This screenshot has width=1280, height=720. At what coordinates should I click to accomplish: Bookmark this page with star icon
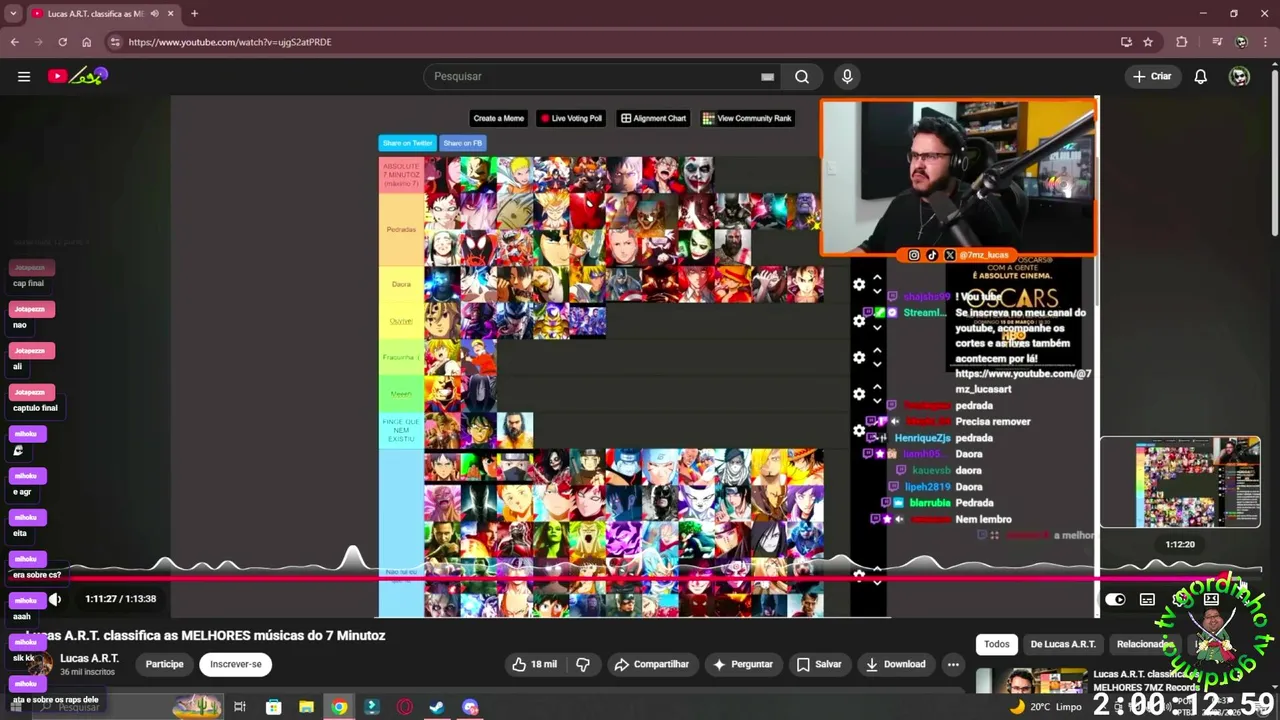click(1148, 42)
